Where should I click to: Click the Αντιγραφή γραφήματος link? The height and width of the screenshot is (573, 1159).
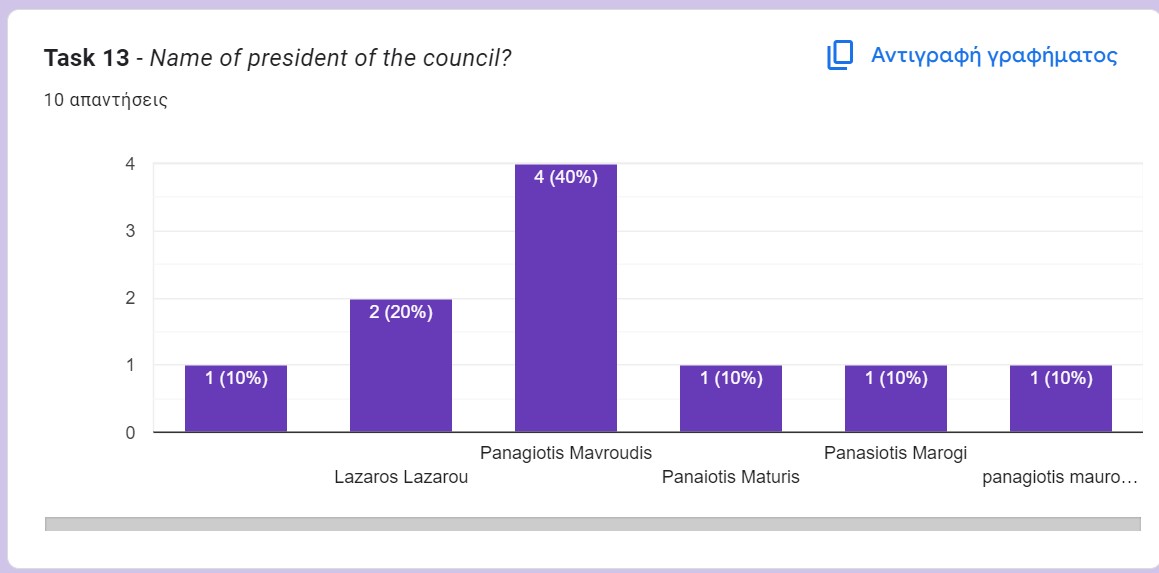993,55
